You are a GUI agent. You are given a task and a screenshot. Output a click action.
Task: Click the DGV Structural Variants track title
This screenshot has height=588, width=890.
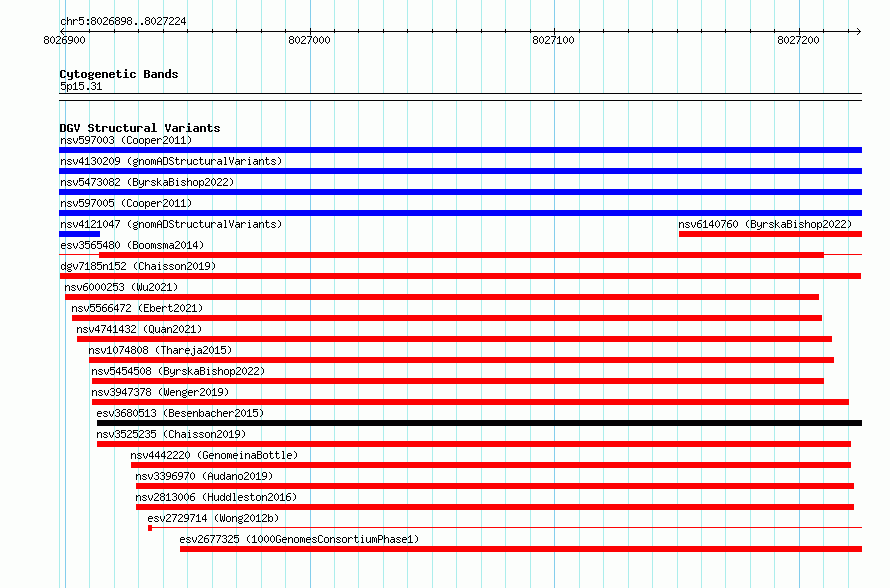(x=140, y=128)
